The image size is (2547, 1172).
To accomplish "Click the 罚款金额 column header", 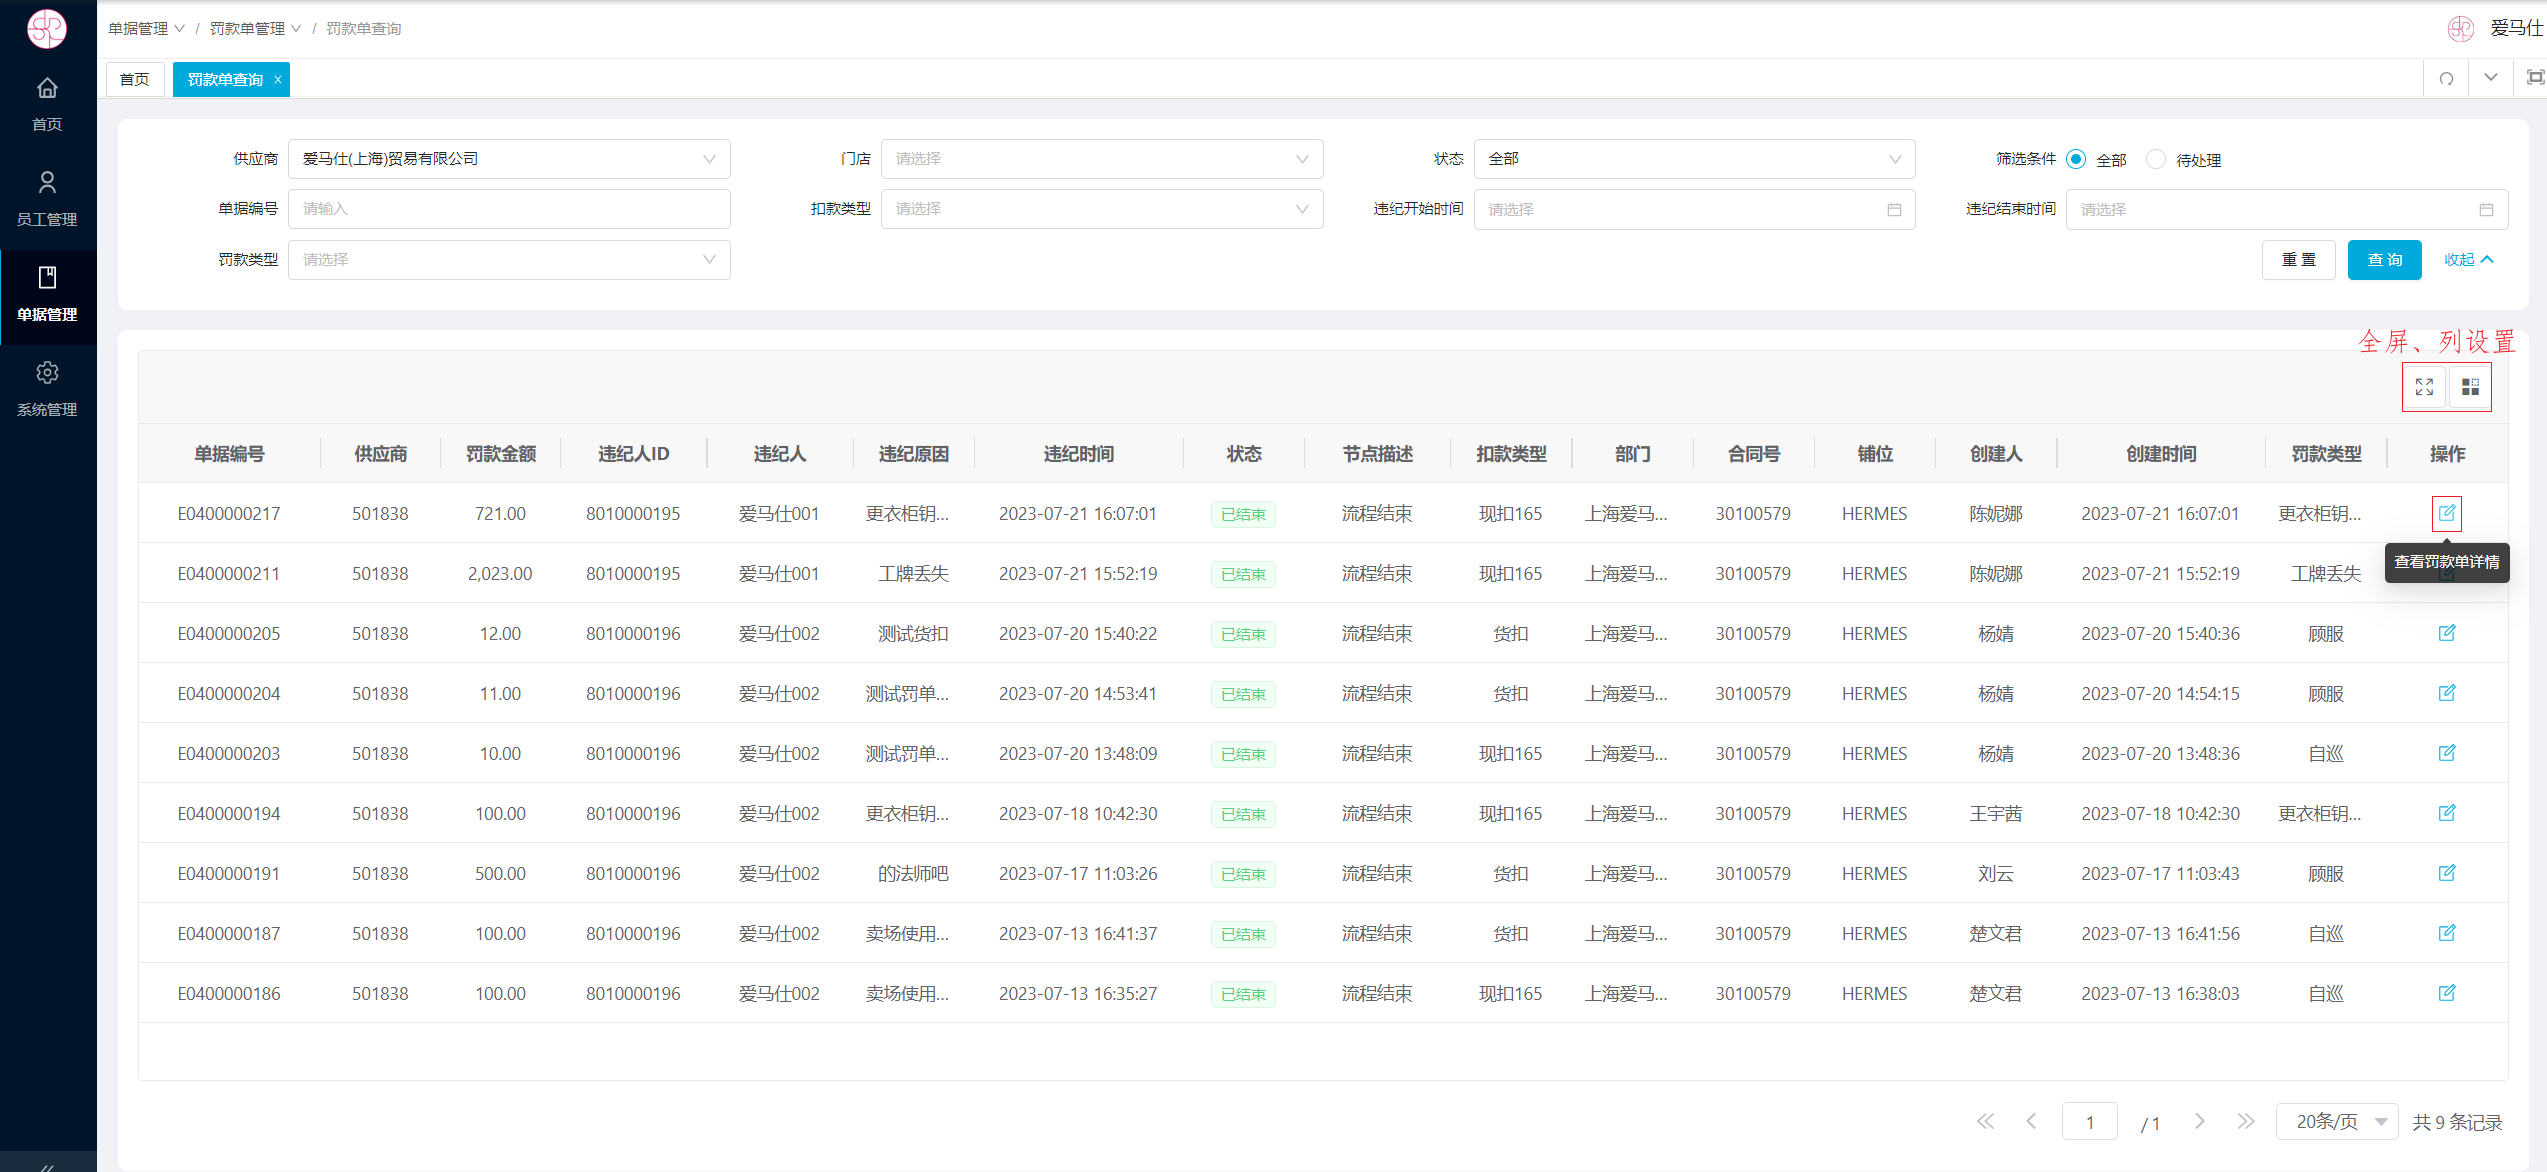I will [501, 454].
